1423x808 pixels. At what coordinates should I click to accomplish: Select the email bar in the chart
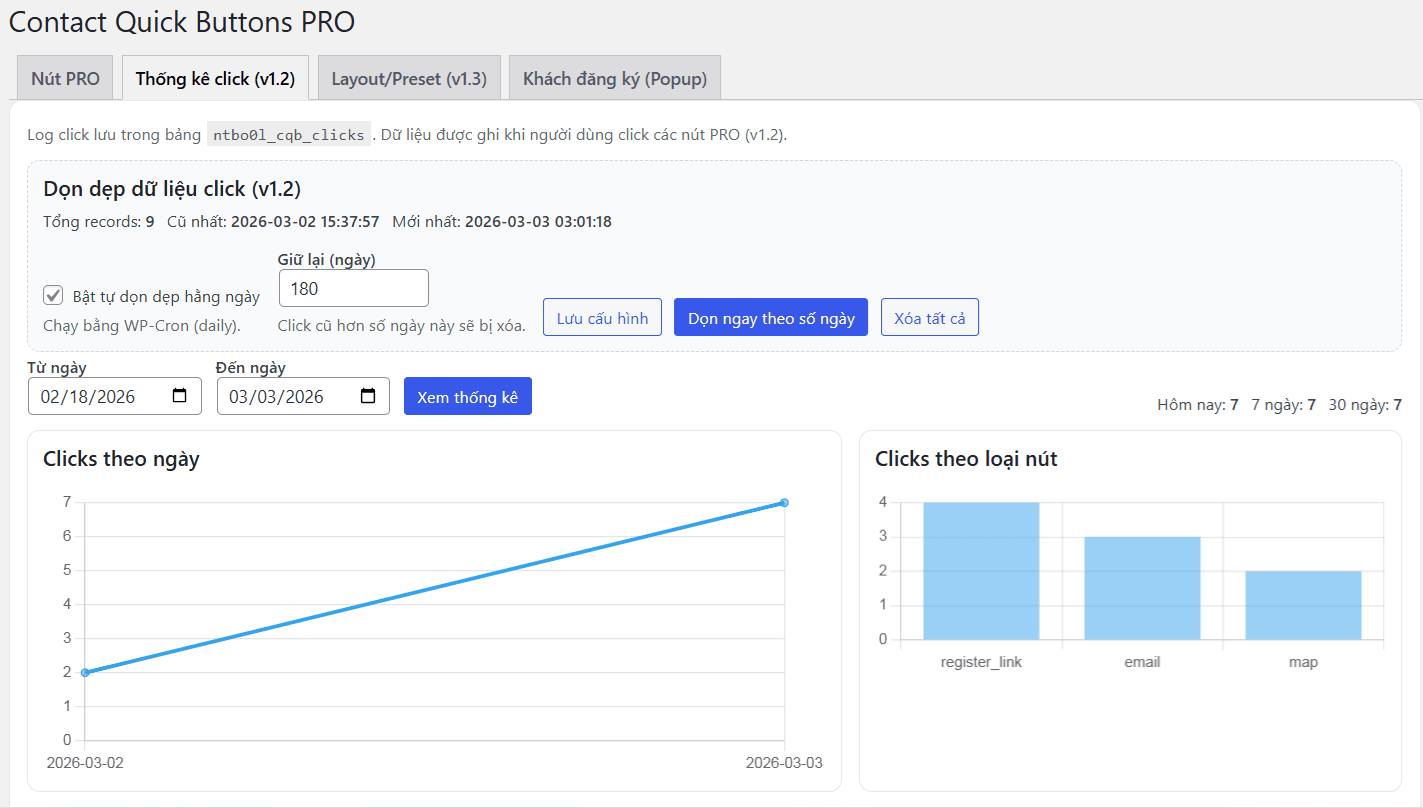(x=1142, y=588)
